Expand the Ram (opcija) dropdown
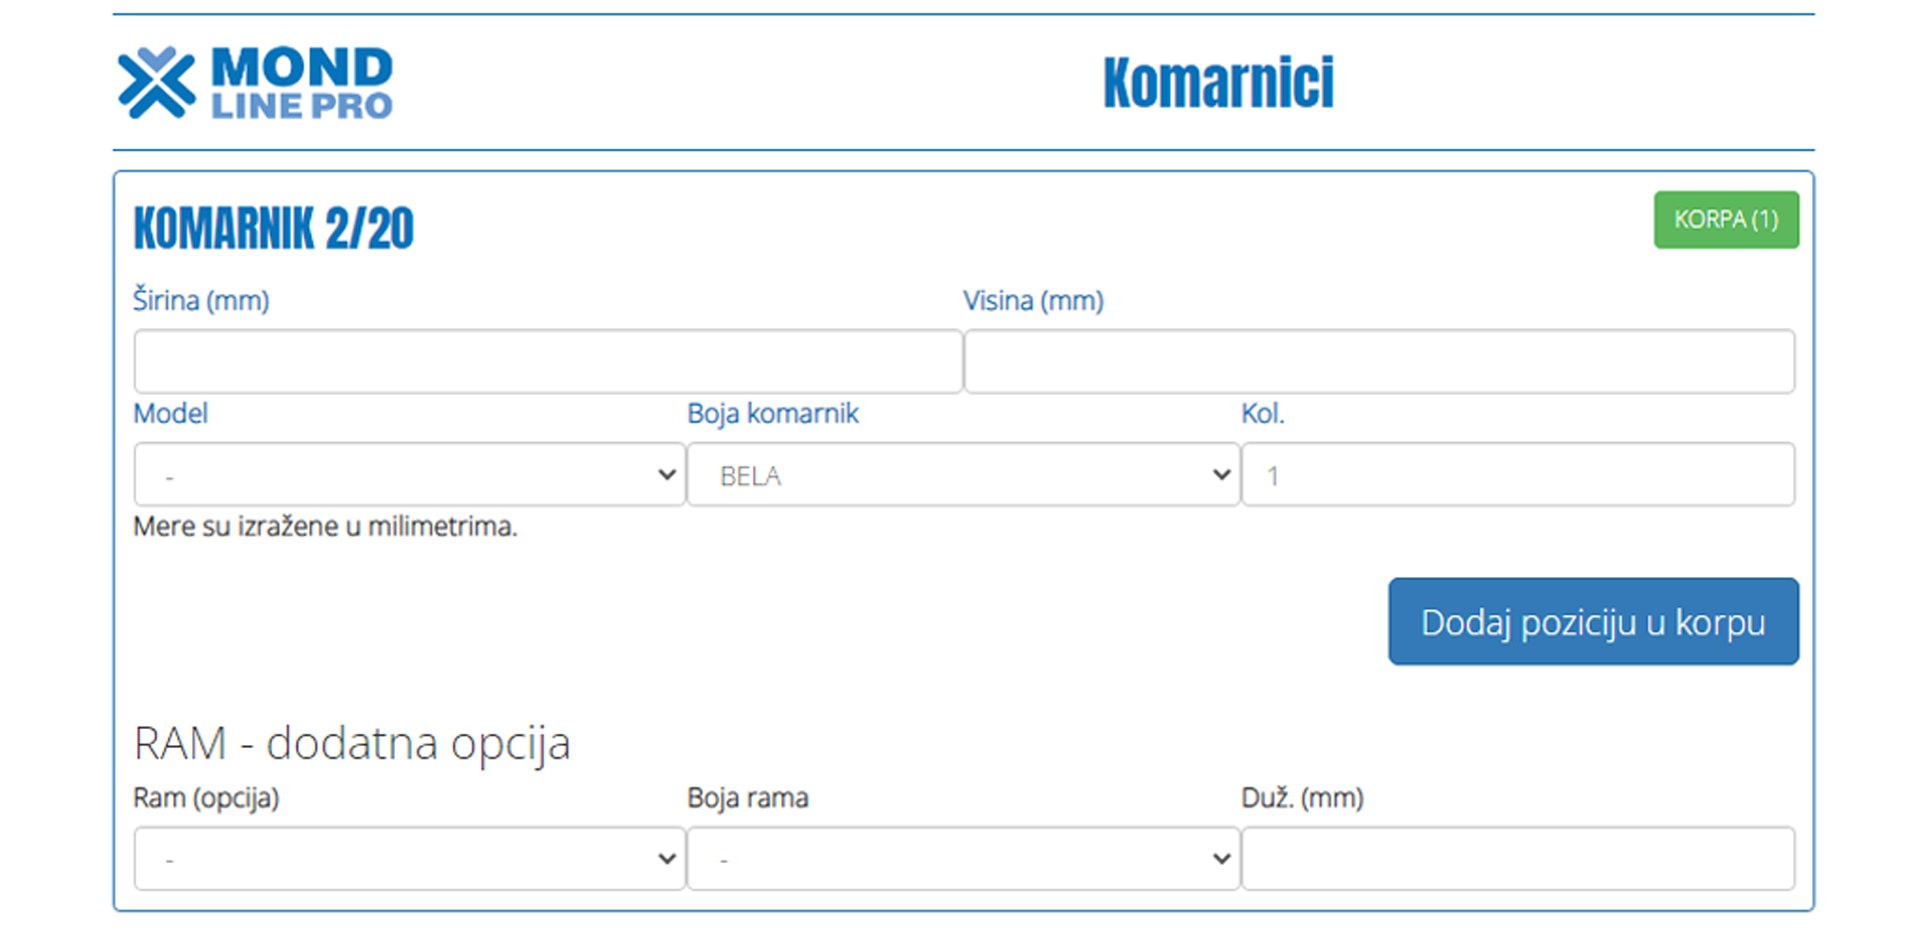The width and height of the screenshot is (1920, 940). [x=410, y=858]
